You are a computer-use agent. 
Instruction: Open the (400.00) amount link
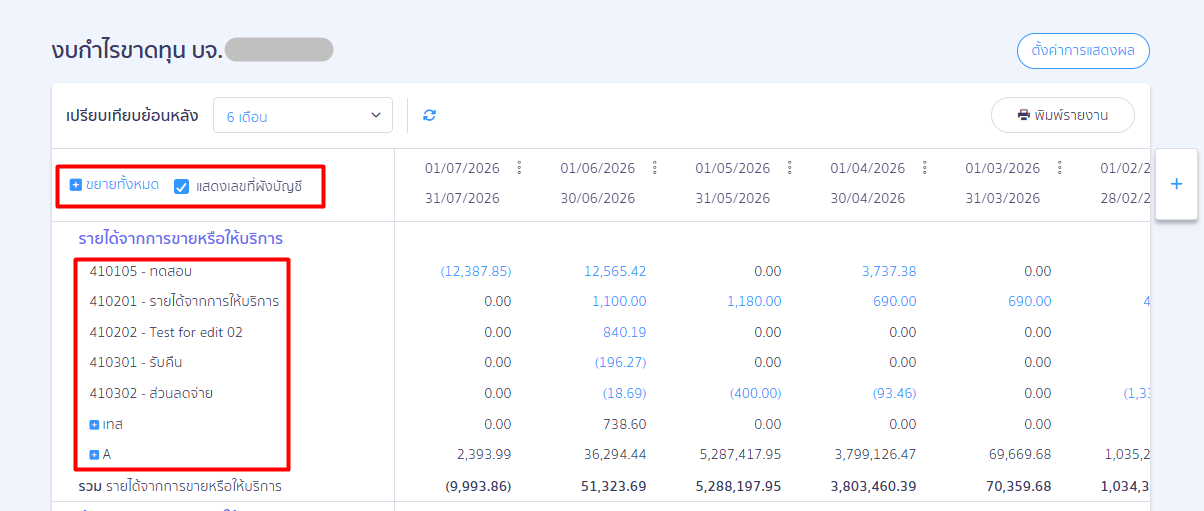coord(755,393)
